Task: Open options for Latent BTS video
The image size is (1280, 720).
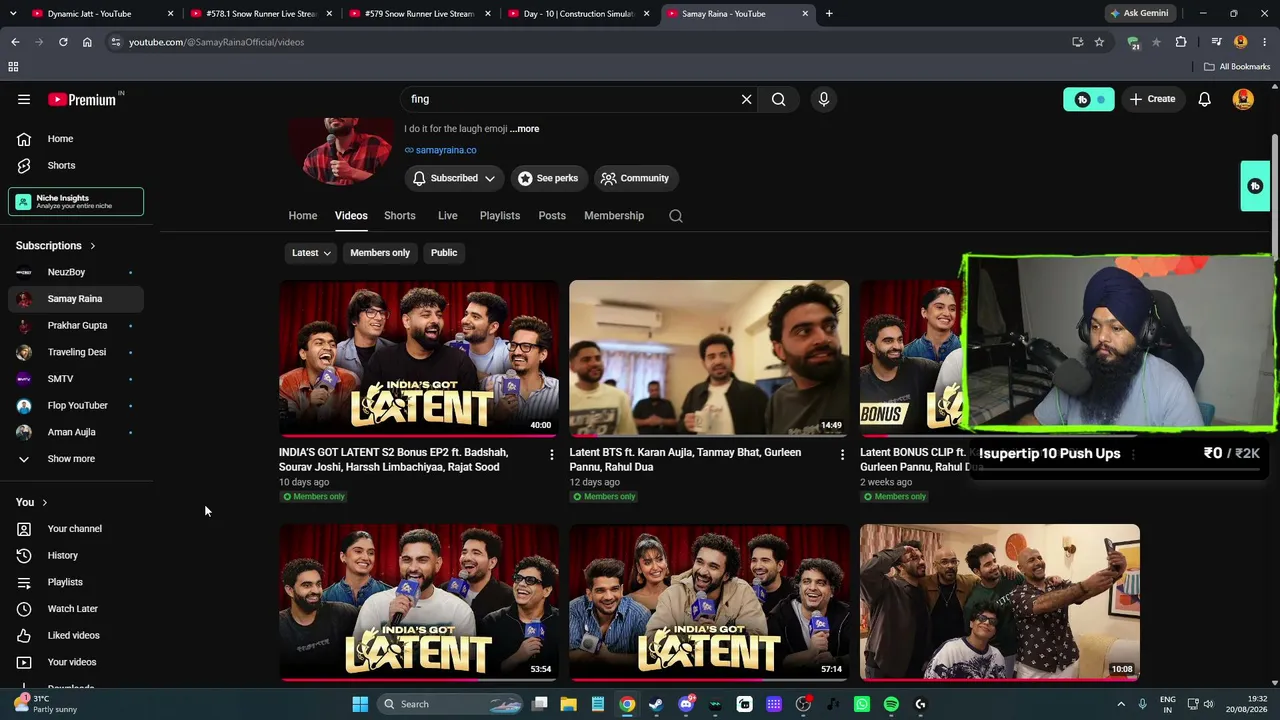Action: click(x=842, y=455)
